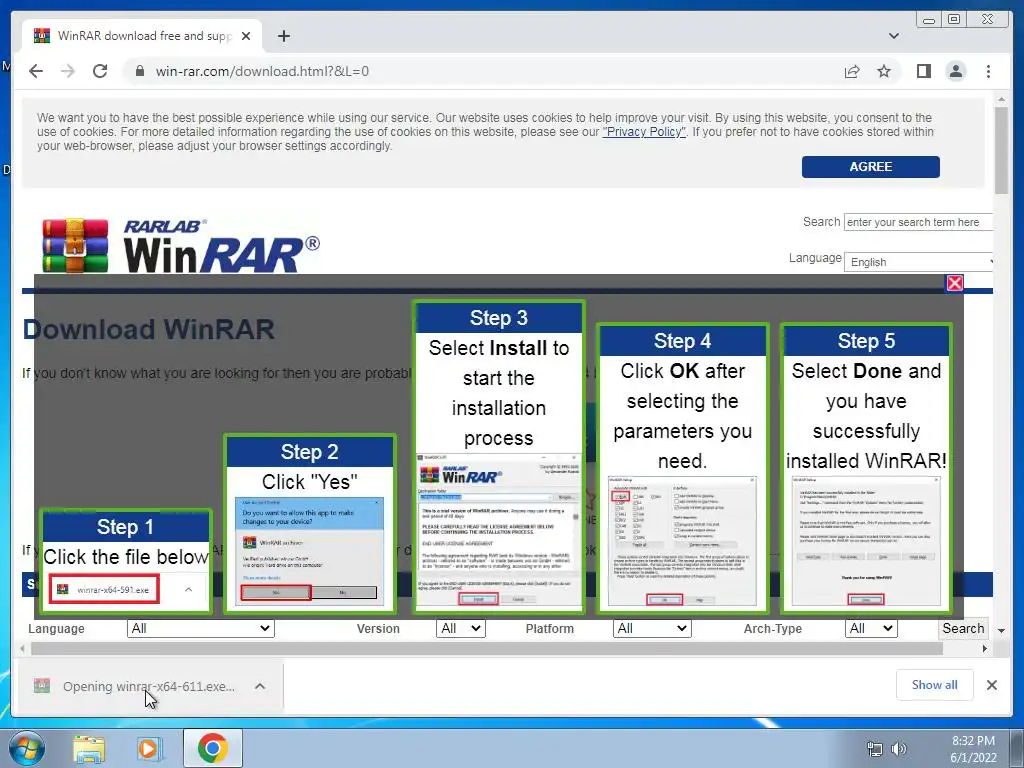Viewport: 1024px width, 768px height.
Task: Launch Windows Media Player from taskbar
Action: tap(149, 749)
